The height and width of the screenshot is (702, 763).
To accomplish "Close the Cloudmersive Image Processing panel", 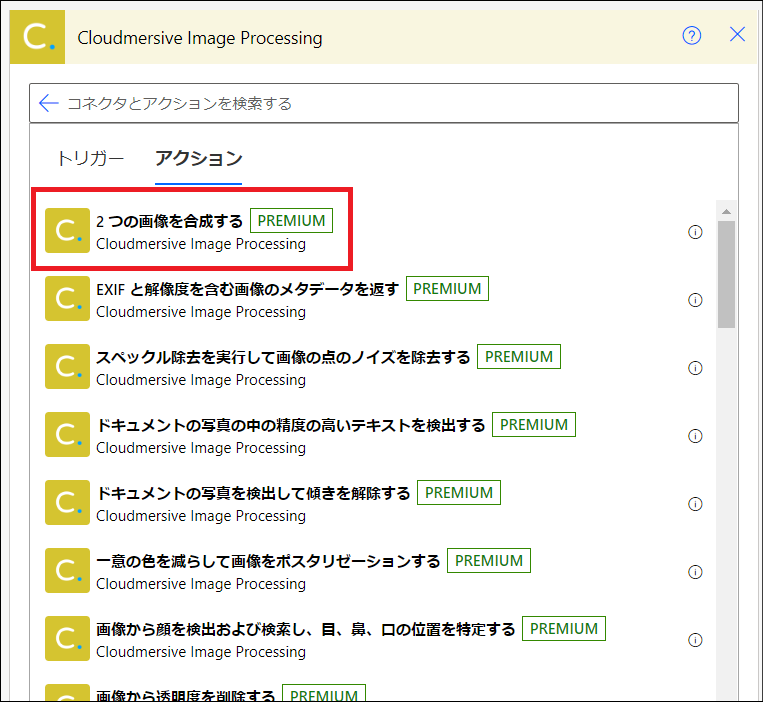I will tap(737, 35).
